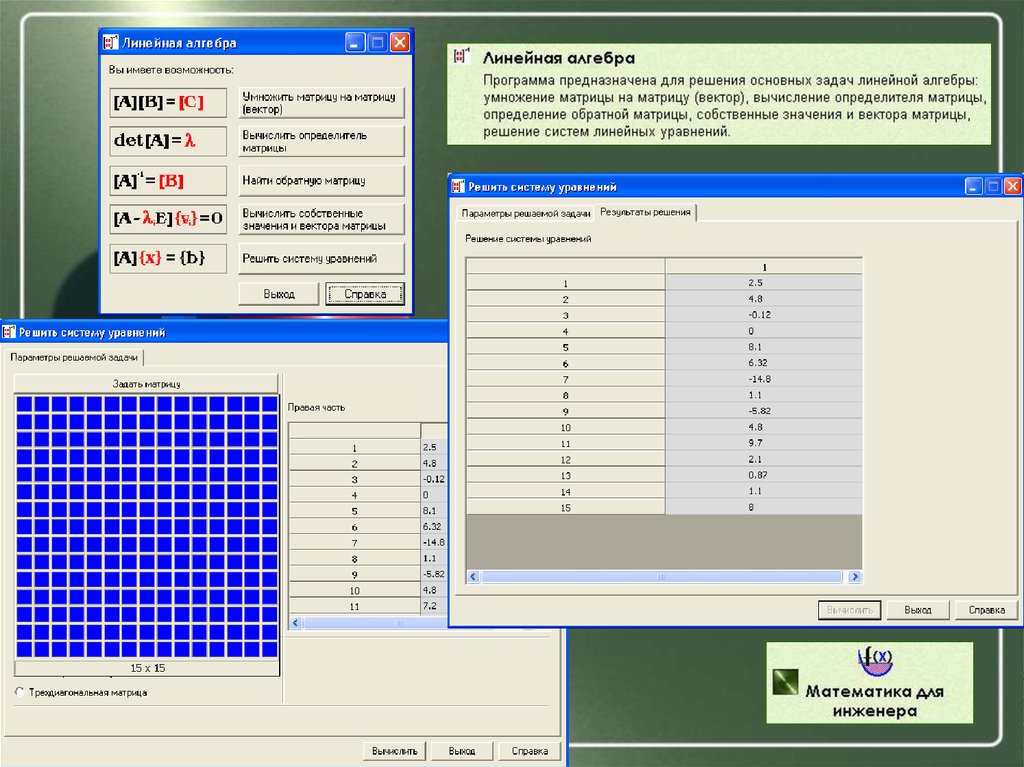
Task: Close the Линейная алгебра dialog window
Action: pos(399,43)
